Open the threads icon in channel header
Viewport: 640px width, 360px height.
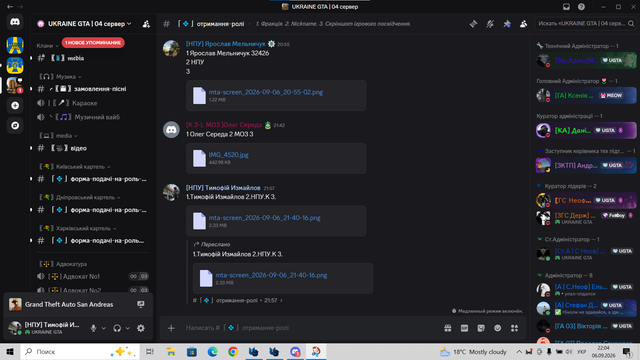click(x=473, y=24)
